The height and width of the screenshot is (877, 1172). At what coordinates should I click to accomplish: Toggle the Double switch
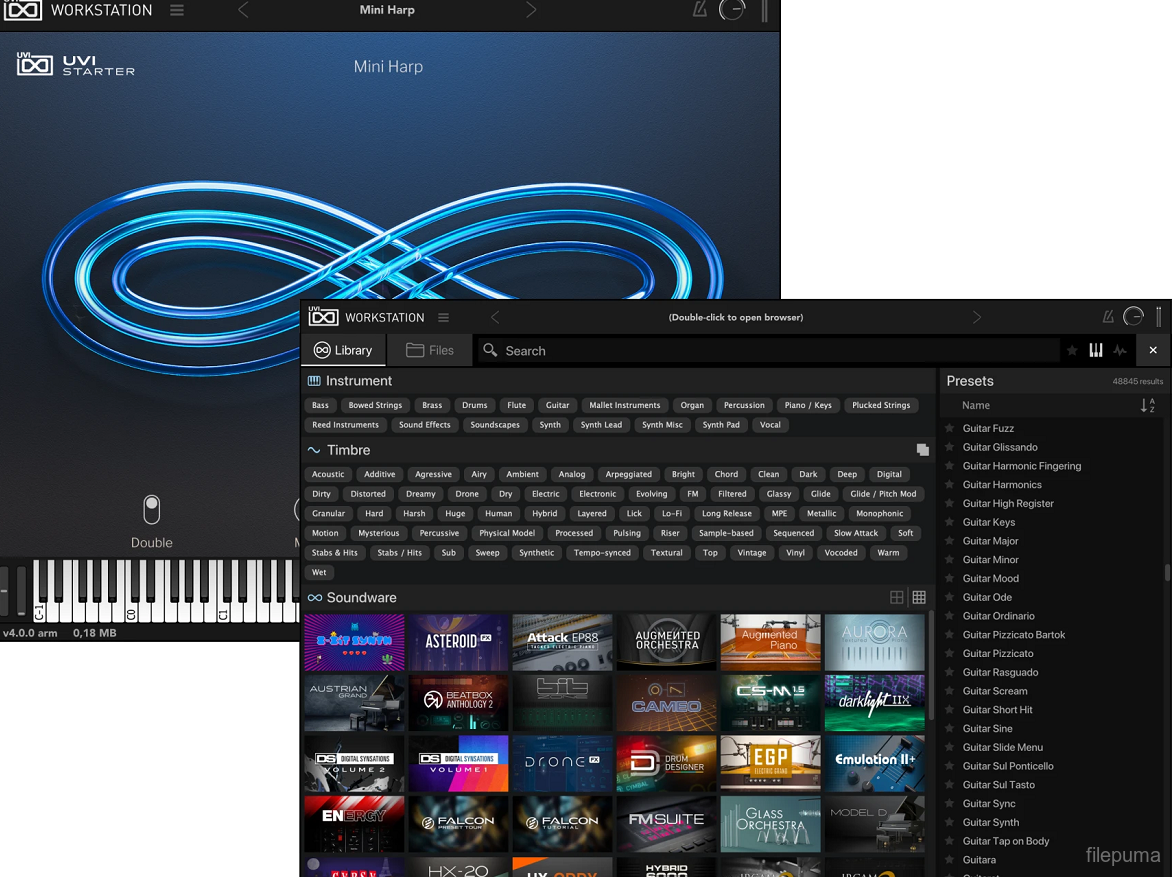(x=151, y=509)
